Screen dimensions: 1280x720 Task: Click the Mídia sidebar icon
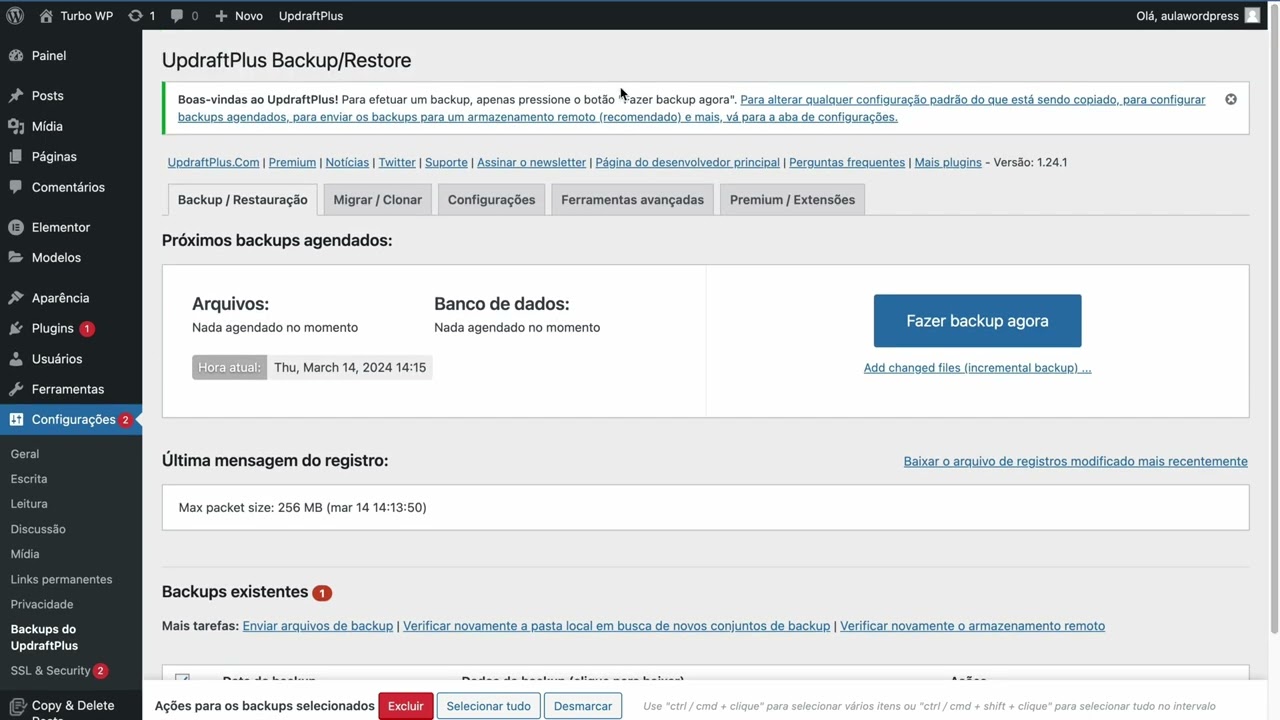coord(16,127)
